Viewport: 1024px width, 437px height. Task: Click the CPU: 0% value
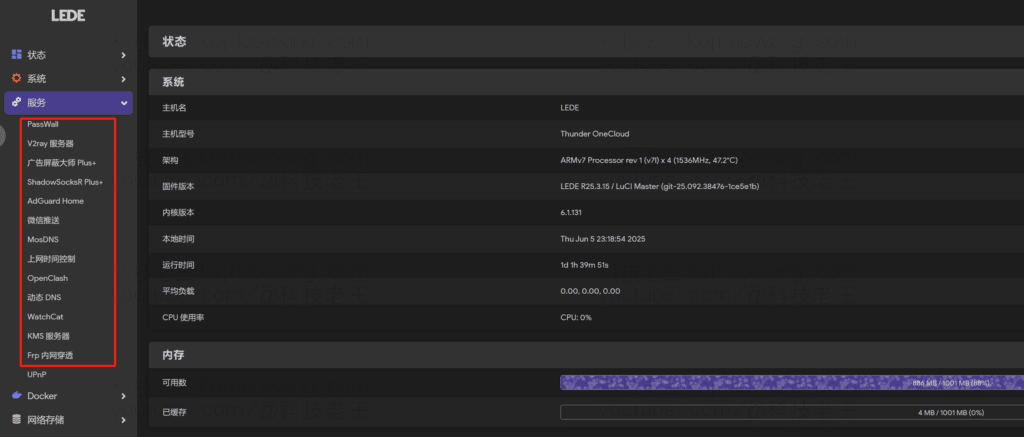pos(576,317)
